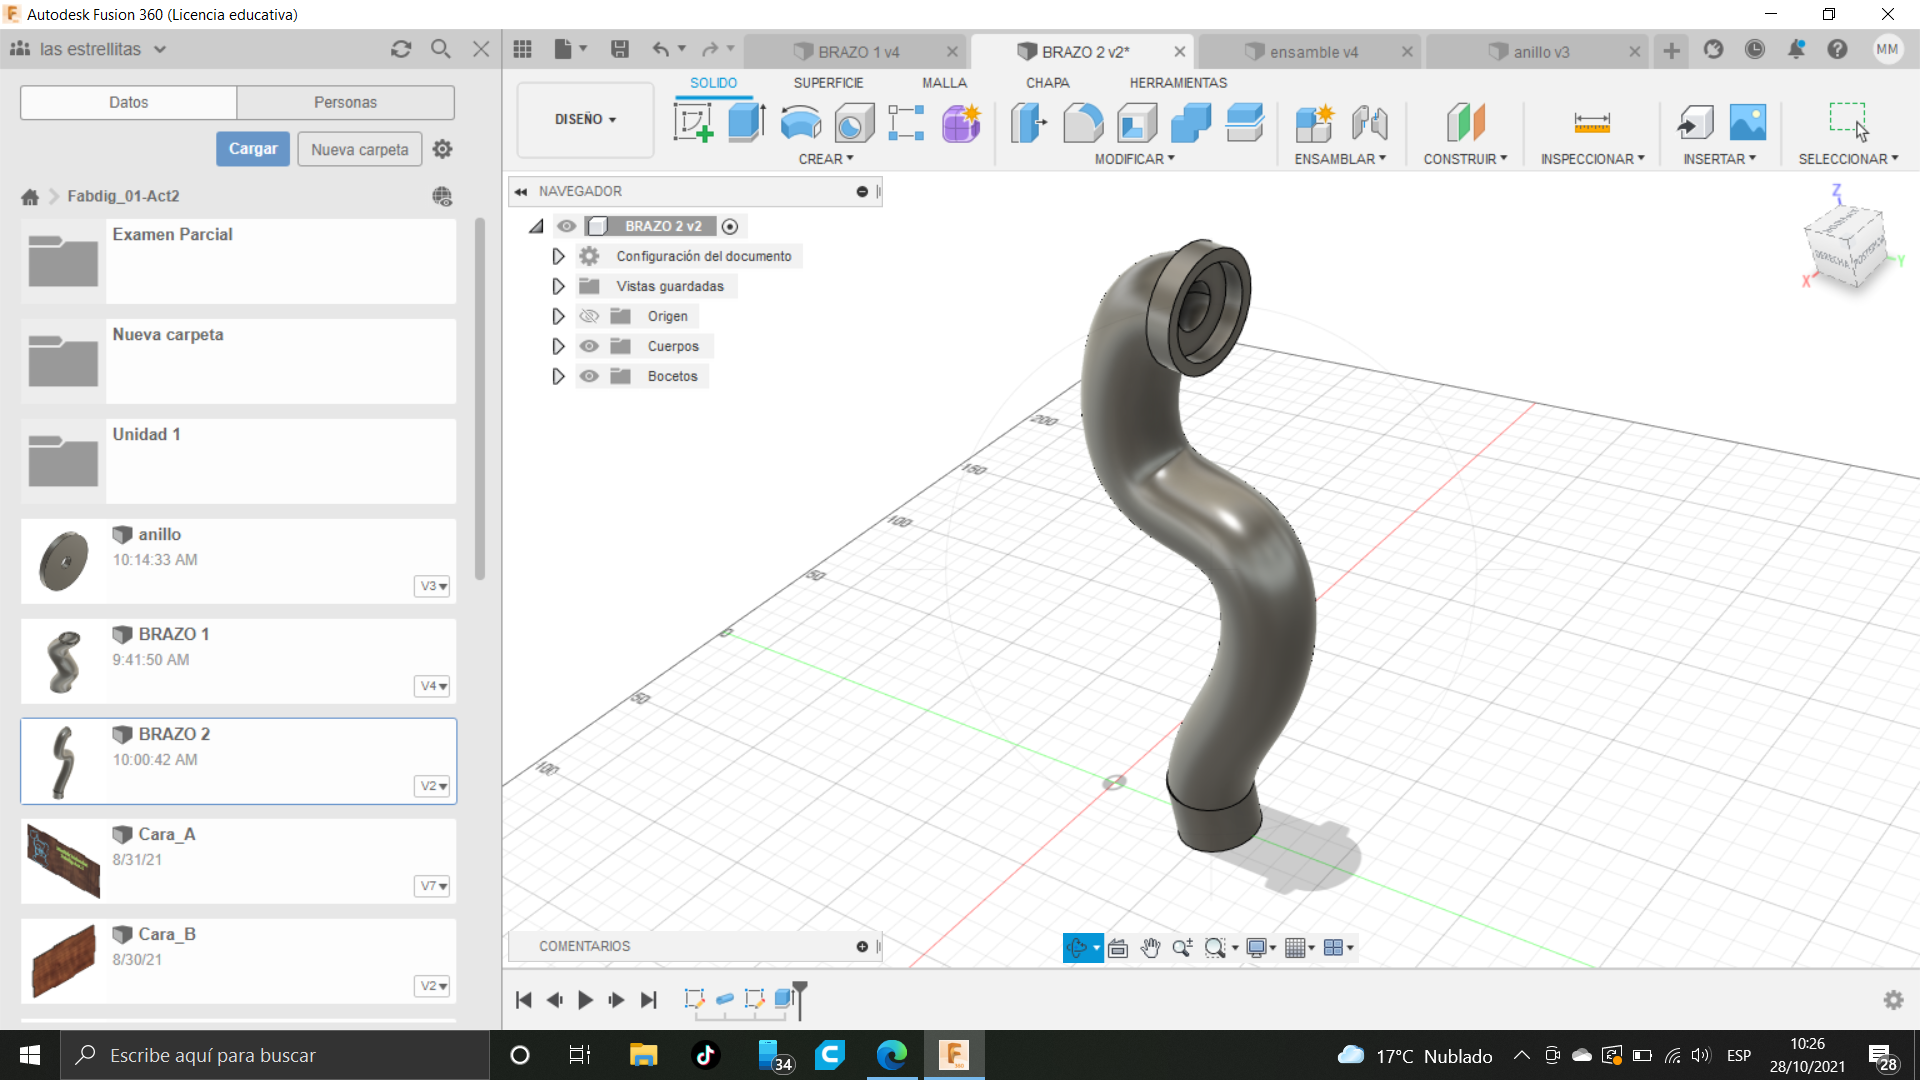Switch to the SUPERFICIE ribbon tab
The width and height of the screenshot is (1920, 1080).
[828, 83]
